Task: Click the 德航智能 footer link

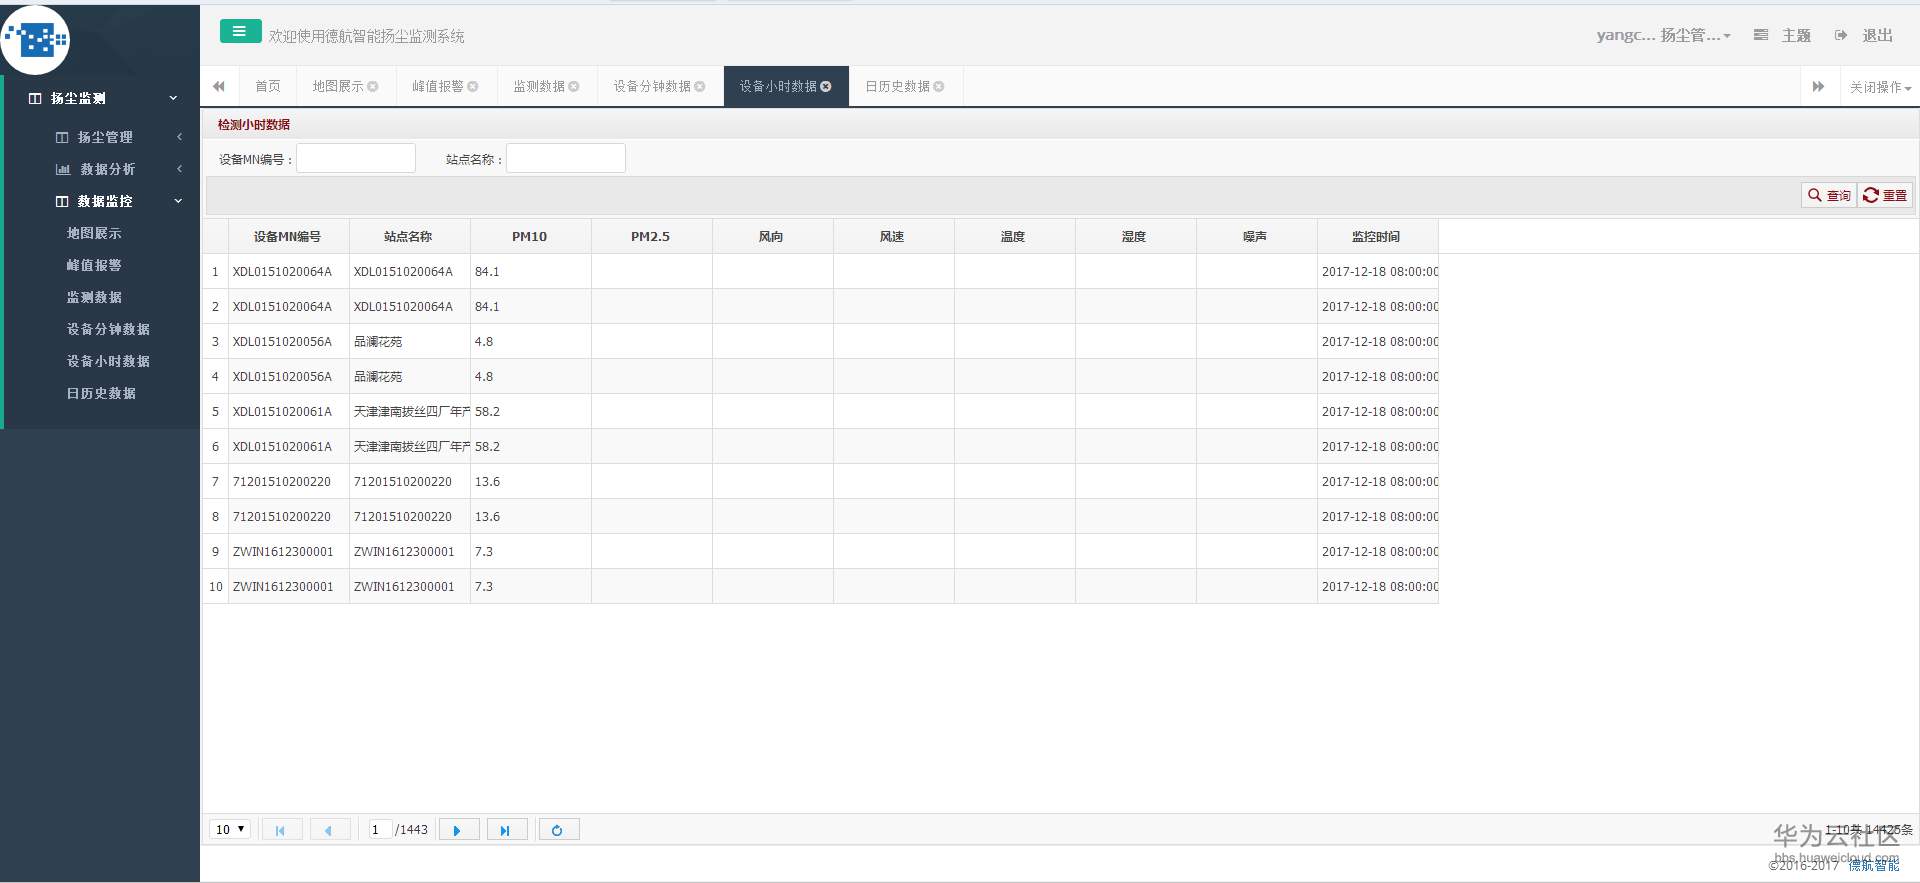Action: (1874, 866)
